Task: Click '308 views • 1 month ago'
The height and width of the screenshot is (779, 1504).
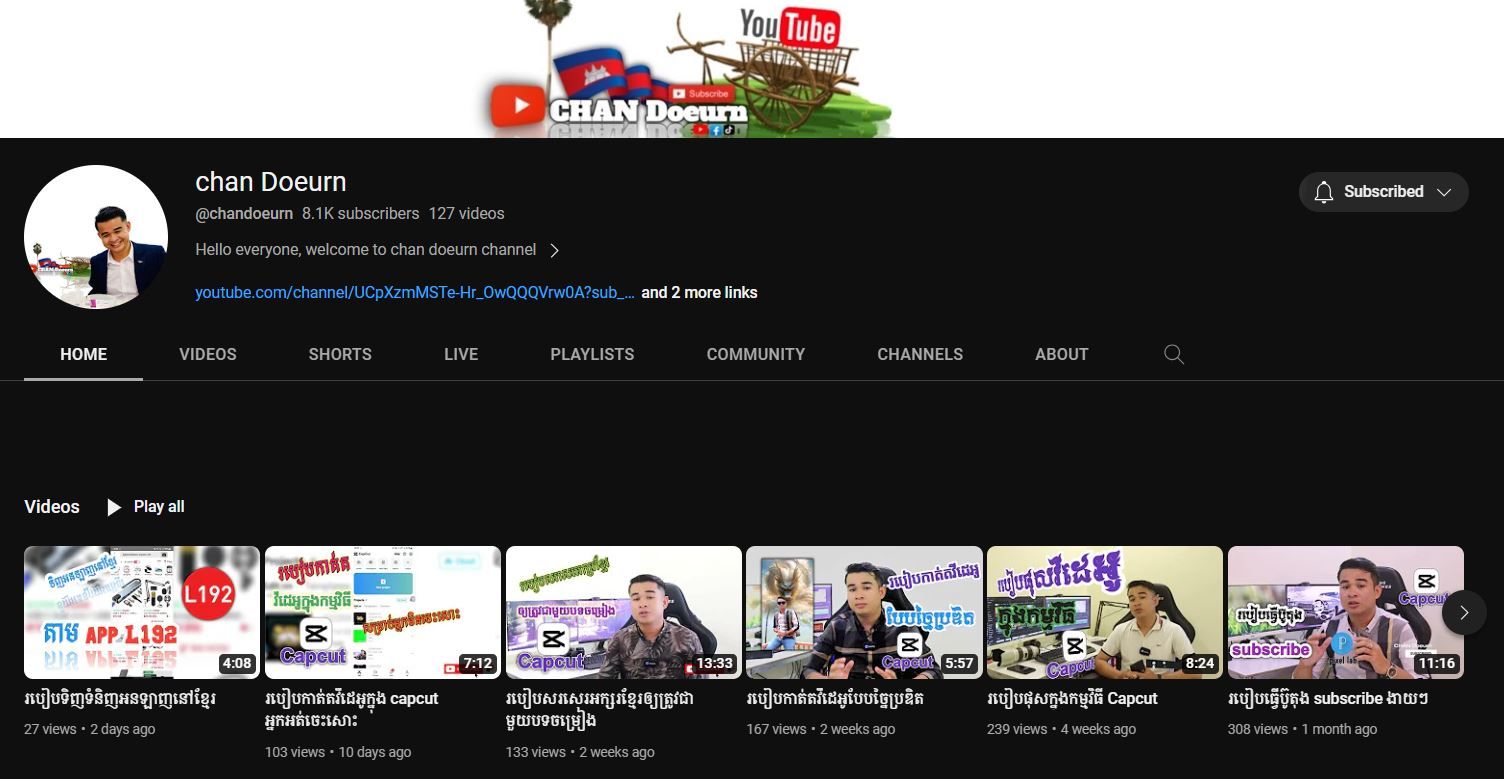Action: click(x=1302, y=729)
